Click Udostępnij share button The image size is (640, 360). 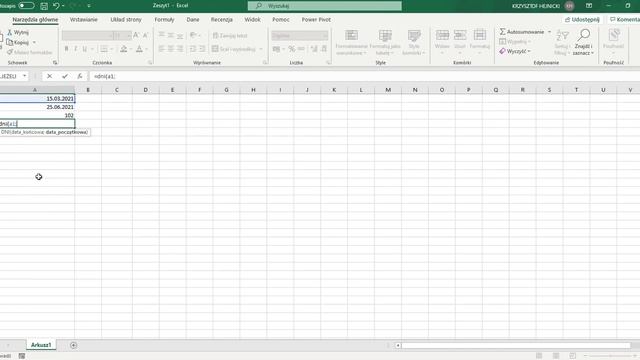click(x=582, y=20)
